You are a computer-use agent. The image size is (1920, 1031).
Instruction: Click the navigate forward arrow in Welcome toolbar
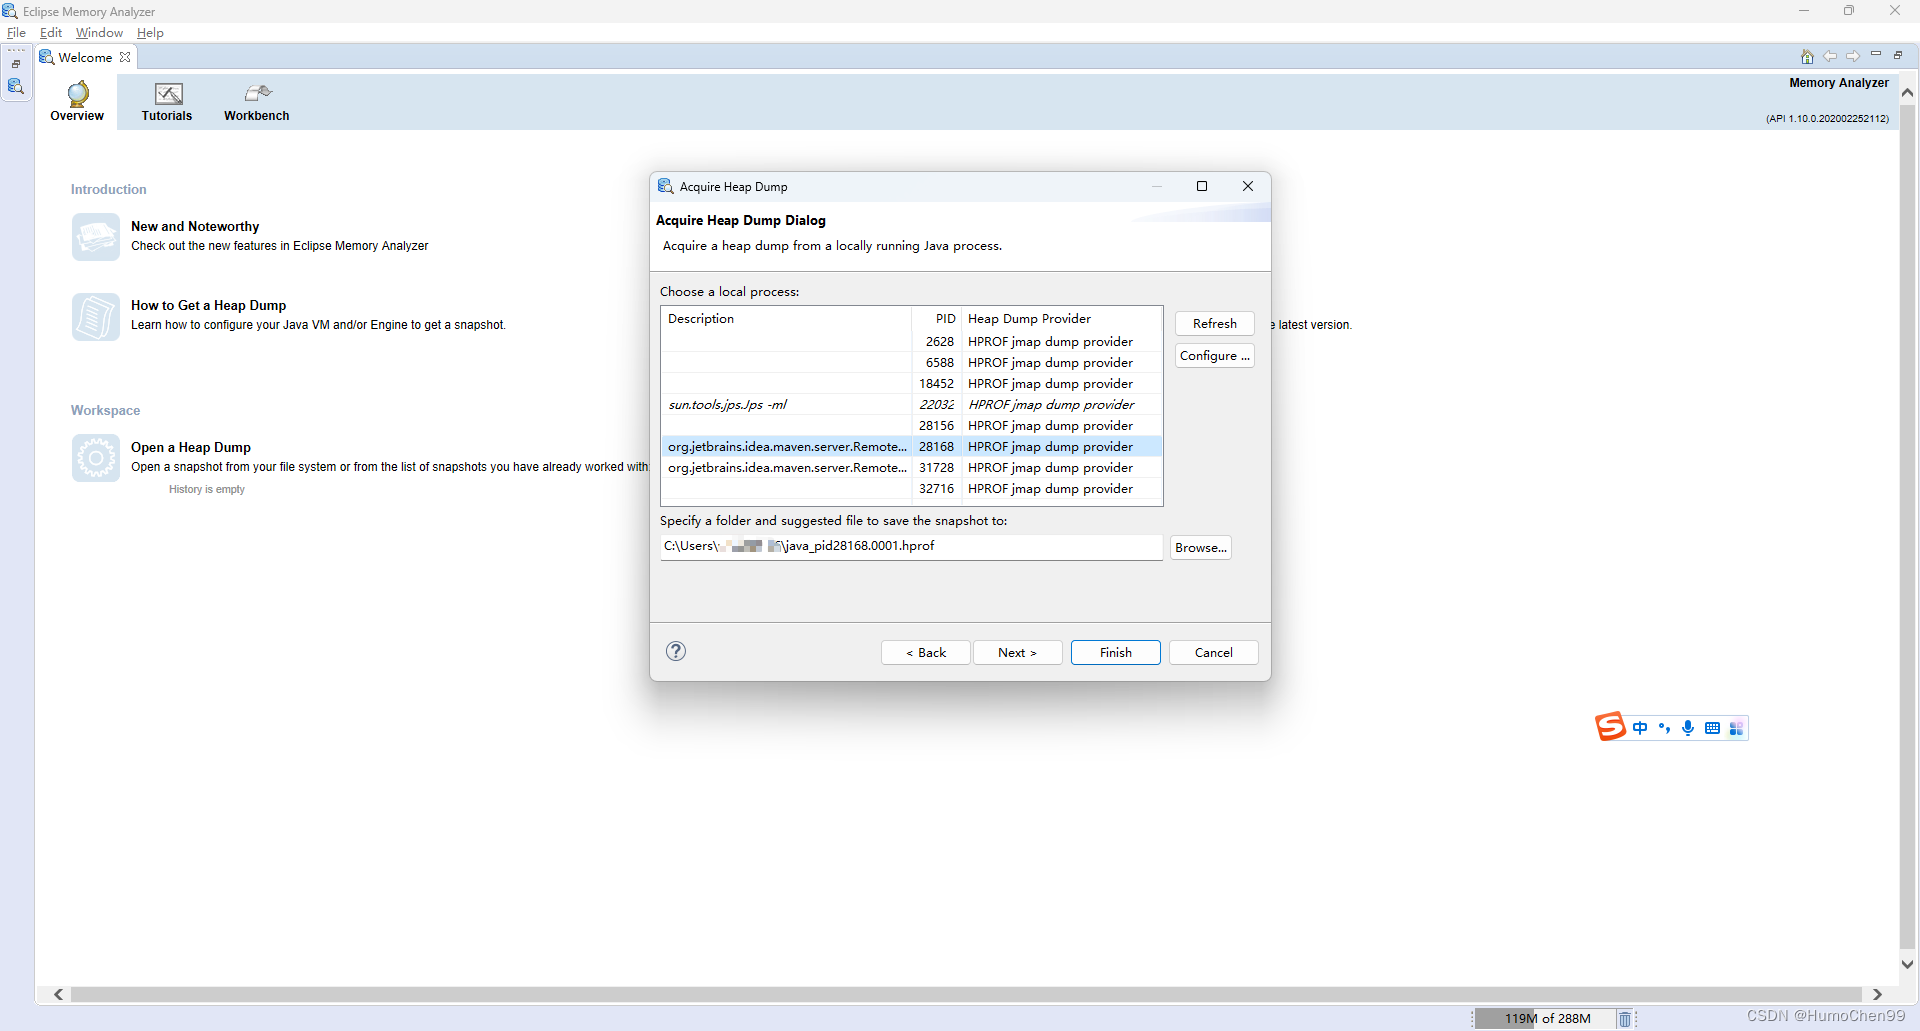coord(1853,57)
